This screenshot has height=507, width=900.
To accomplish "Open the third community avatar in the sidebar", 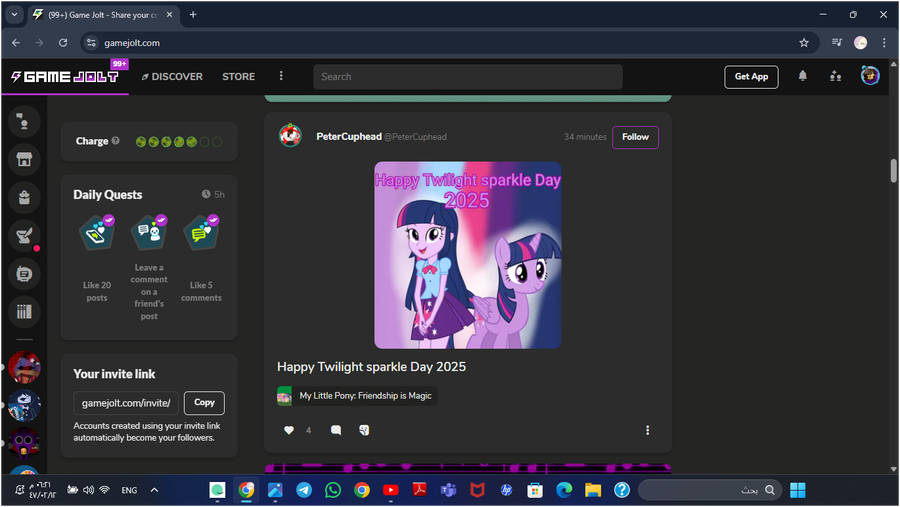I will point(24,443).
